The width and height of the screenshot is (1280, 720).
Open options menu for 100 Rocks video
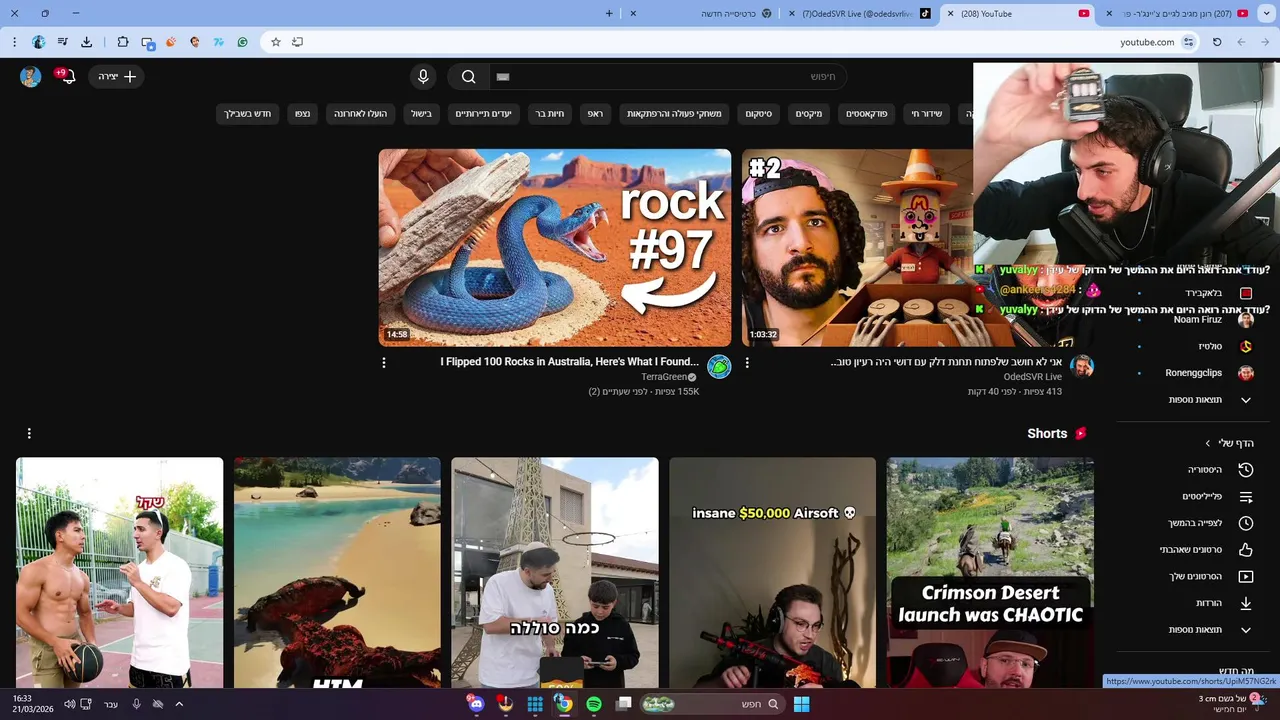point(384,363)
